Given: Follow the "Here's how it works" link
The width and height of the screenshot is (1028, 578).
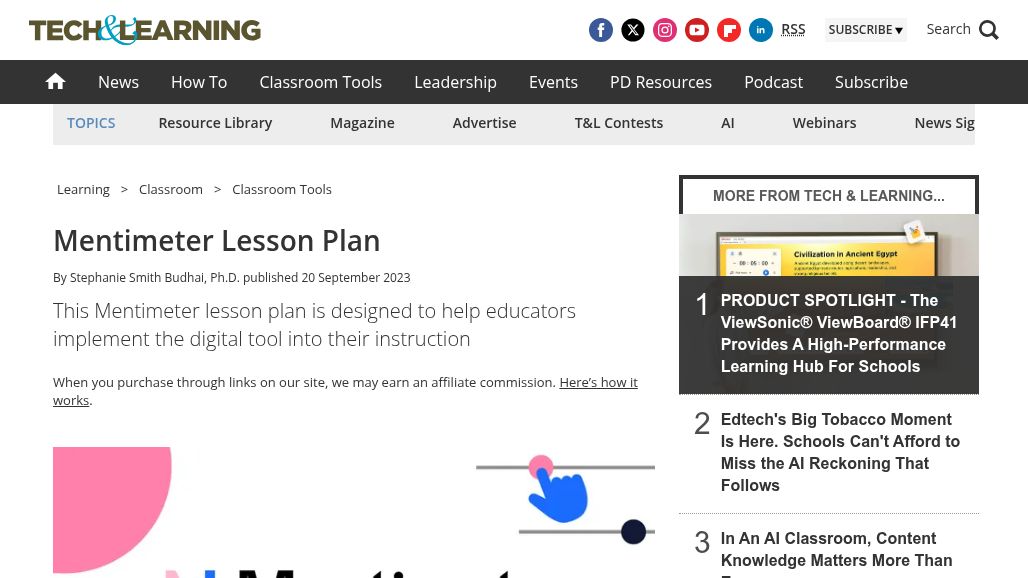Looking at the screenshot, I should [346, 391].
